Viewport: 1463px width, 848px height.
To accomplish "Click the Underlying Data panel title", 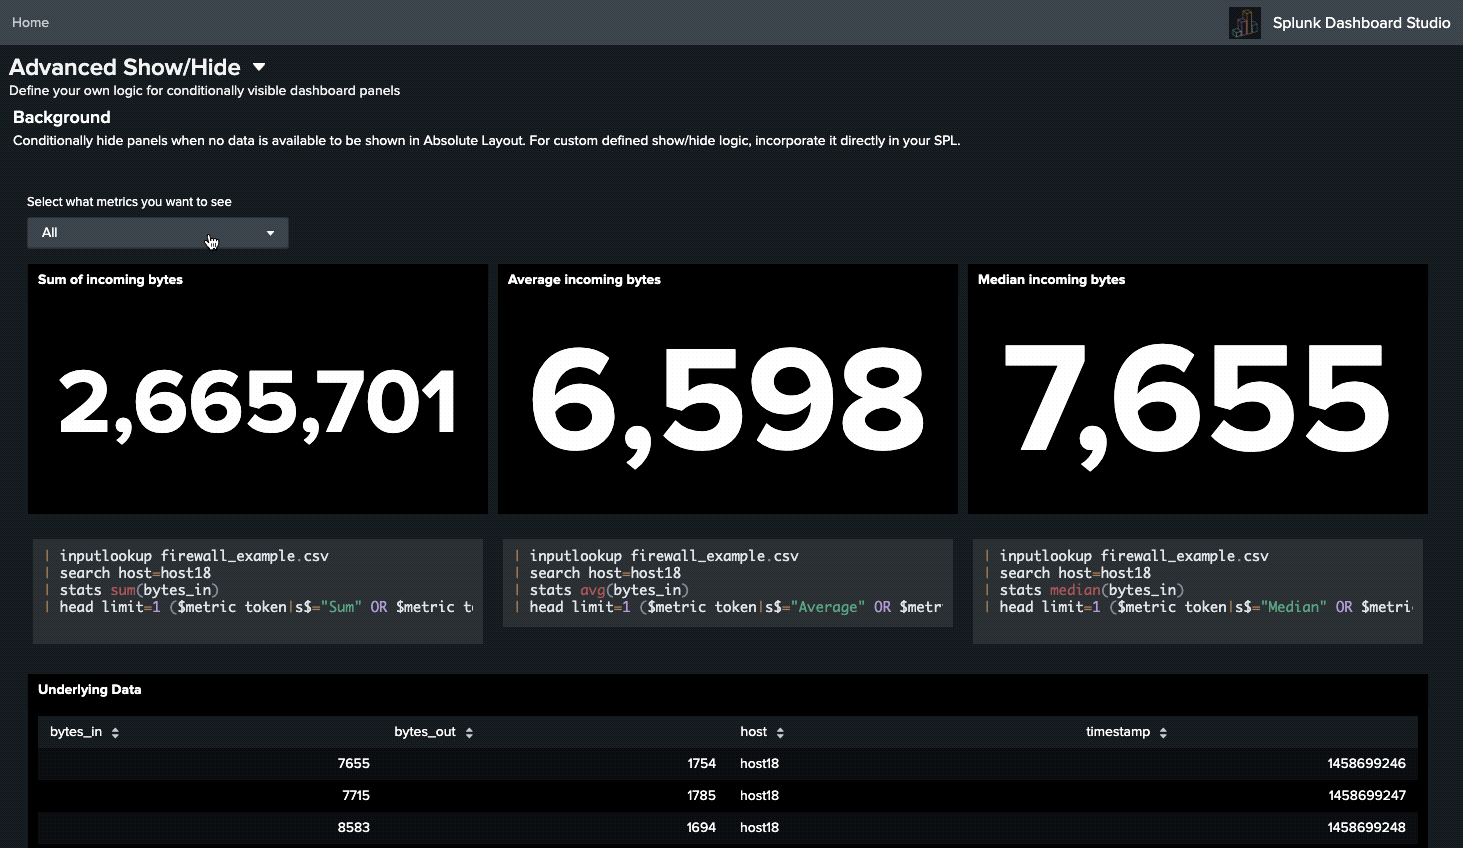I will coord(90,689).
